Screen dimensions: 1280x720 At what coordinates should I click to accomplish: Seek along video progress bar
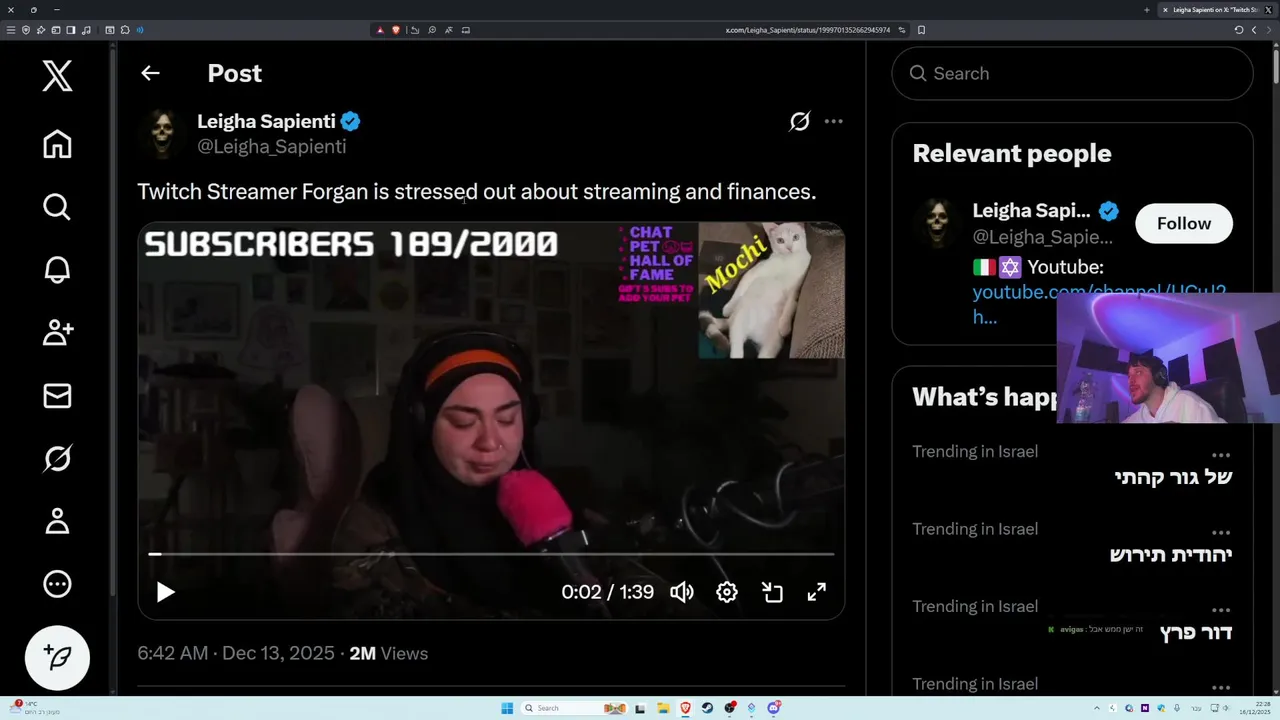tap(491, 553)
